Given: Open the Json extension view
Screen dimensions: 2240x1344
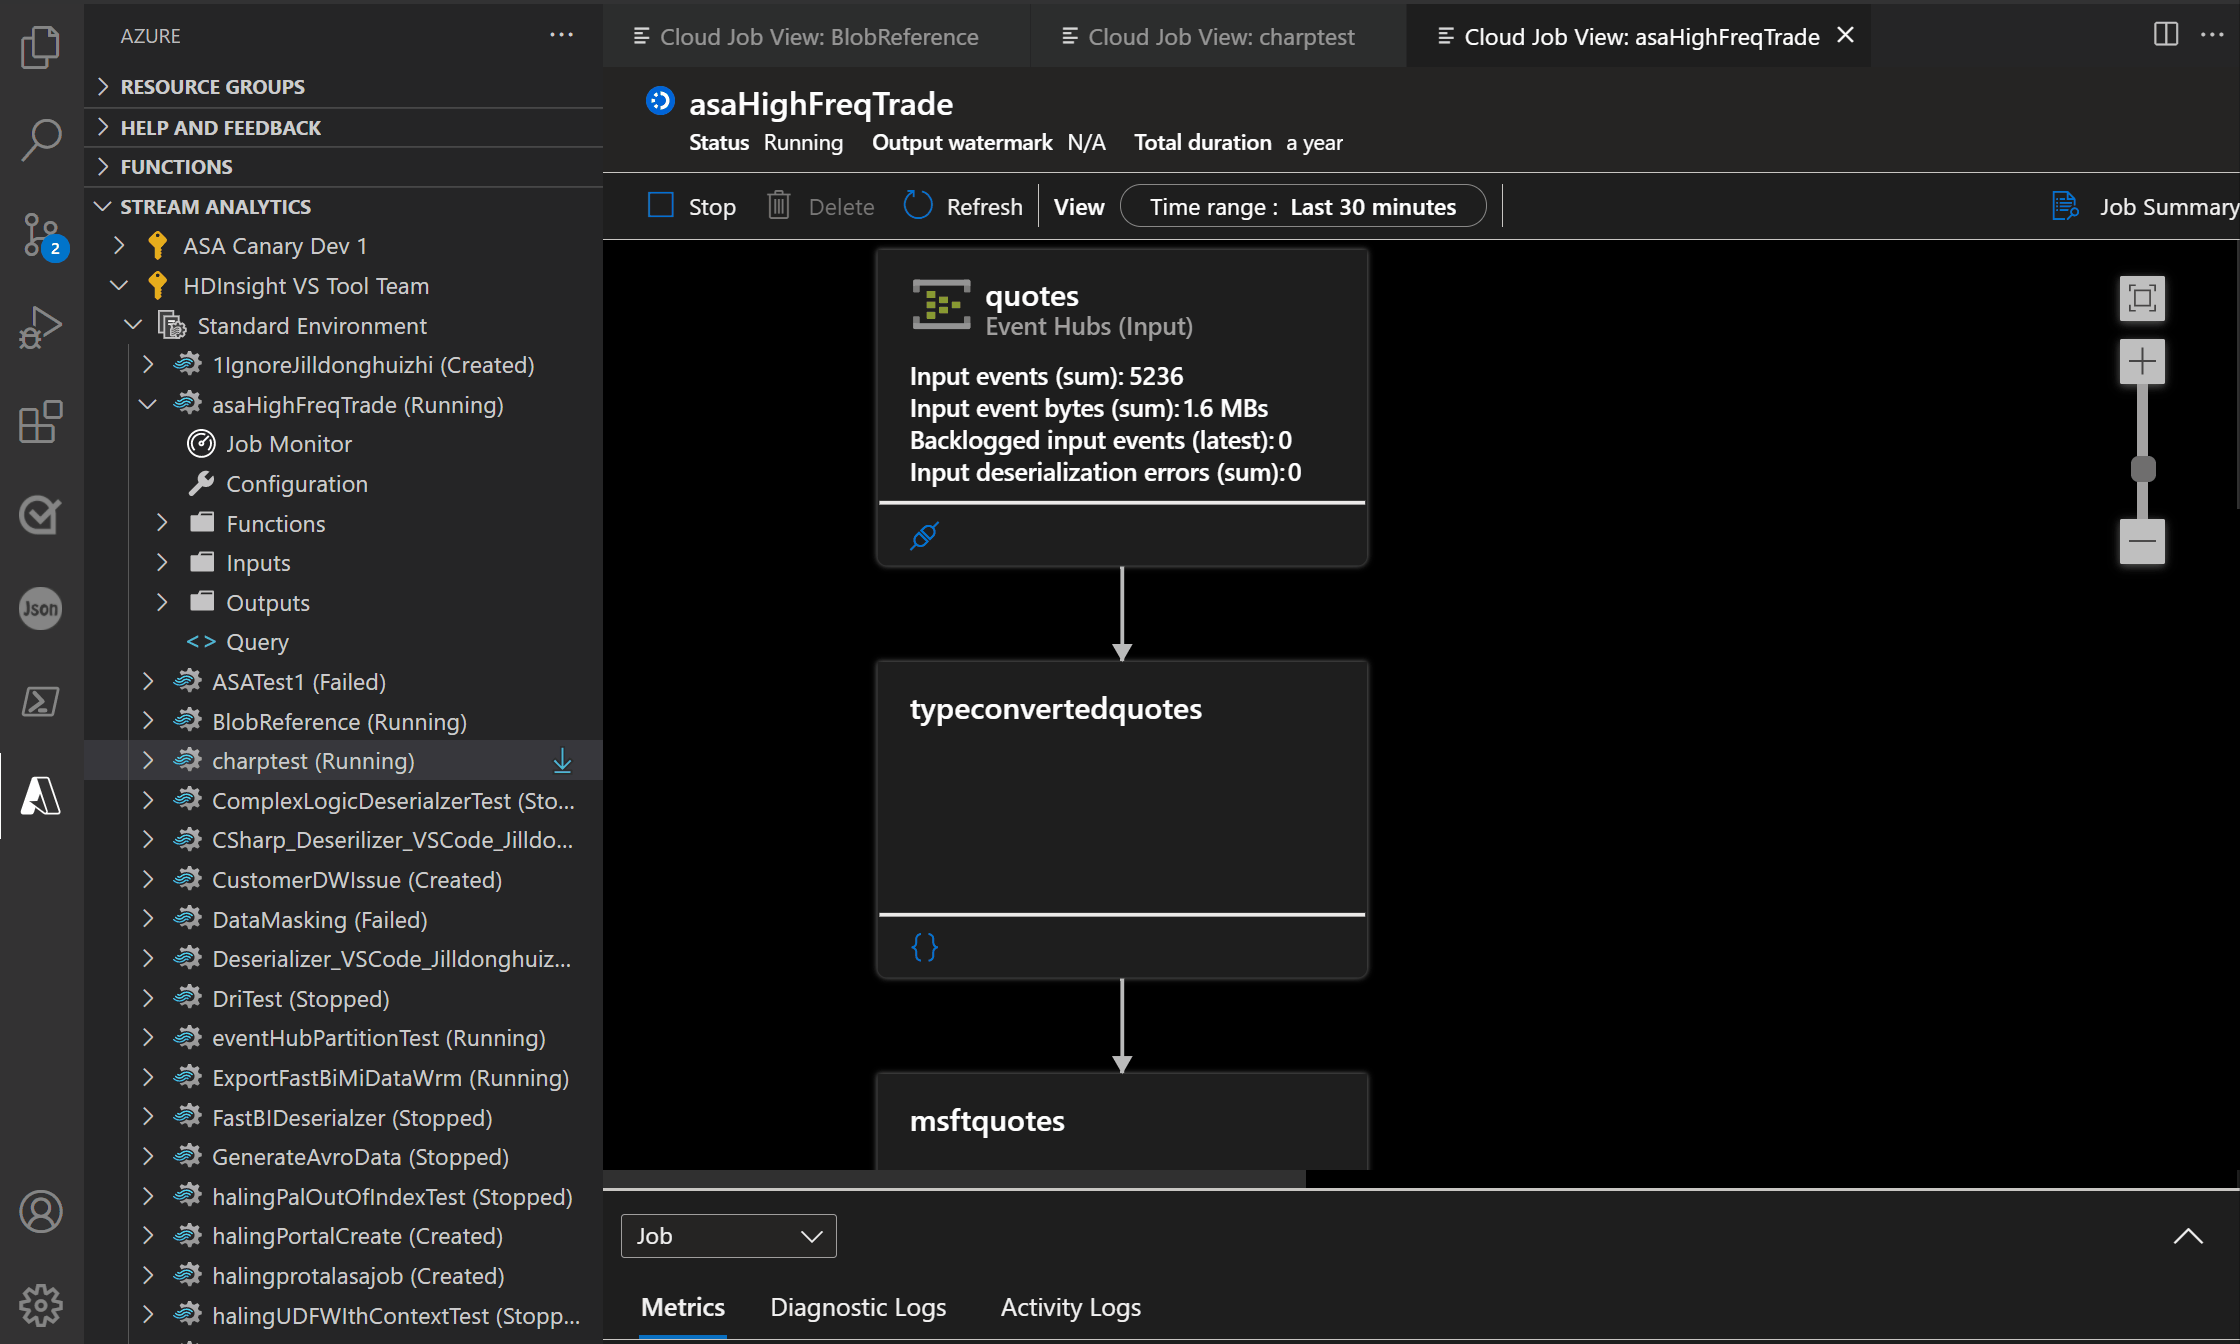Looking at the screenshot, I should 41,608.
